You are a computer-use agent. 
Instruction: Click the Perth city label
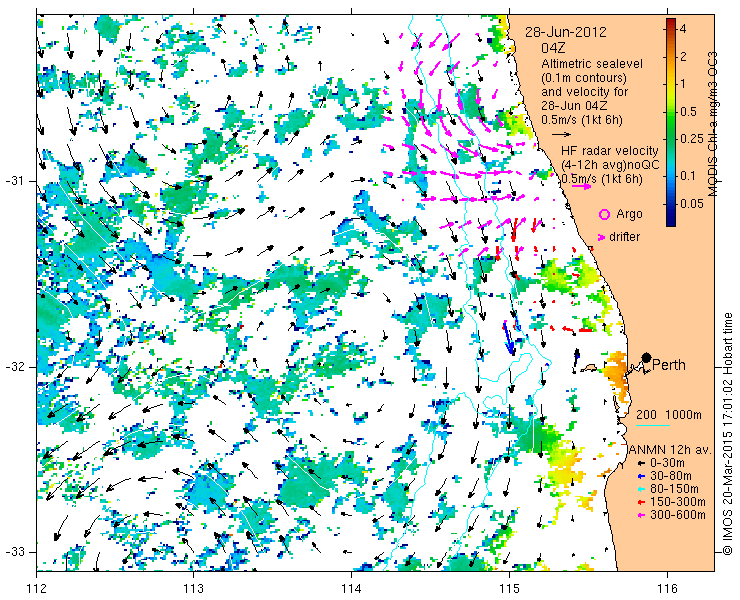pos(669,365)
